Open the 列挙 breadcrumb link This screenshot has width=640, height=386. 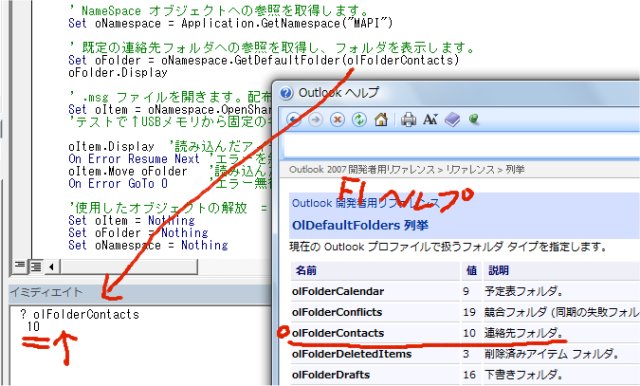pyautogui.click(x=514, y=169)
